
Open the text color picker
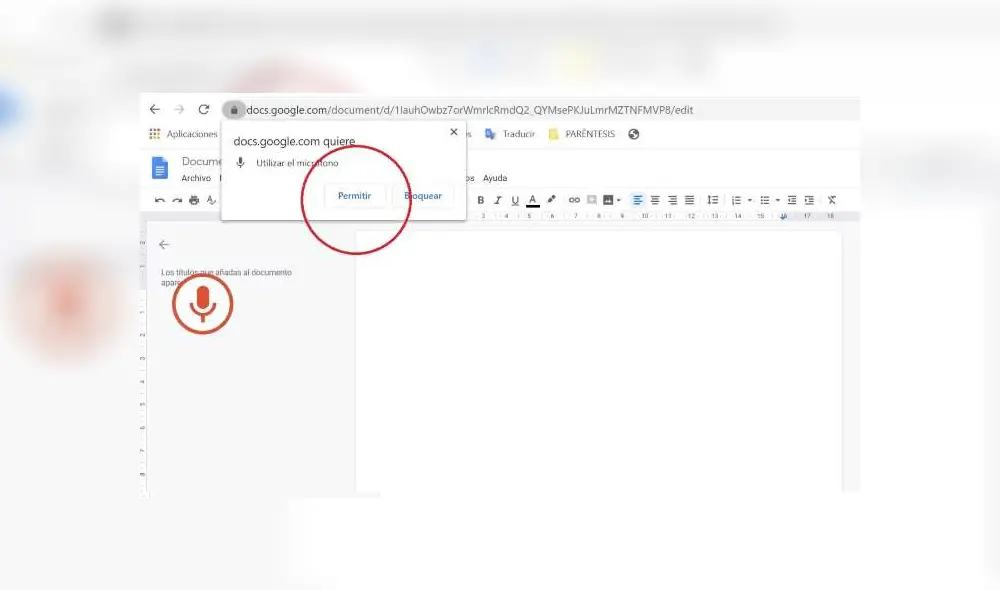[534, 200]
